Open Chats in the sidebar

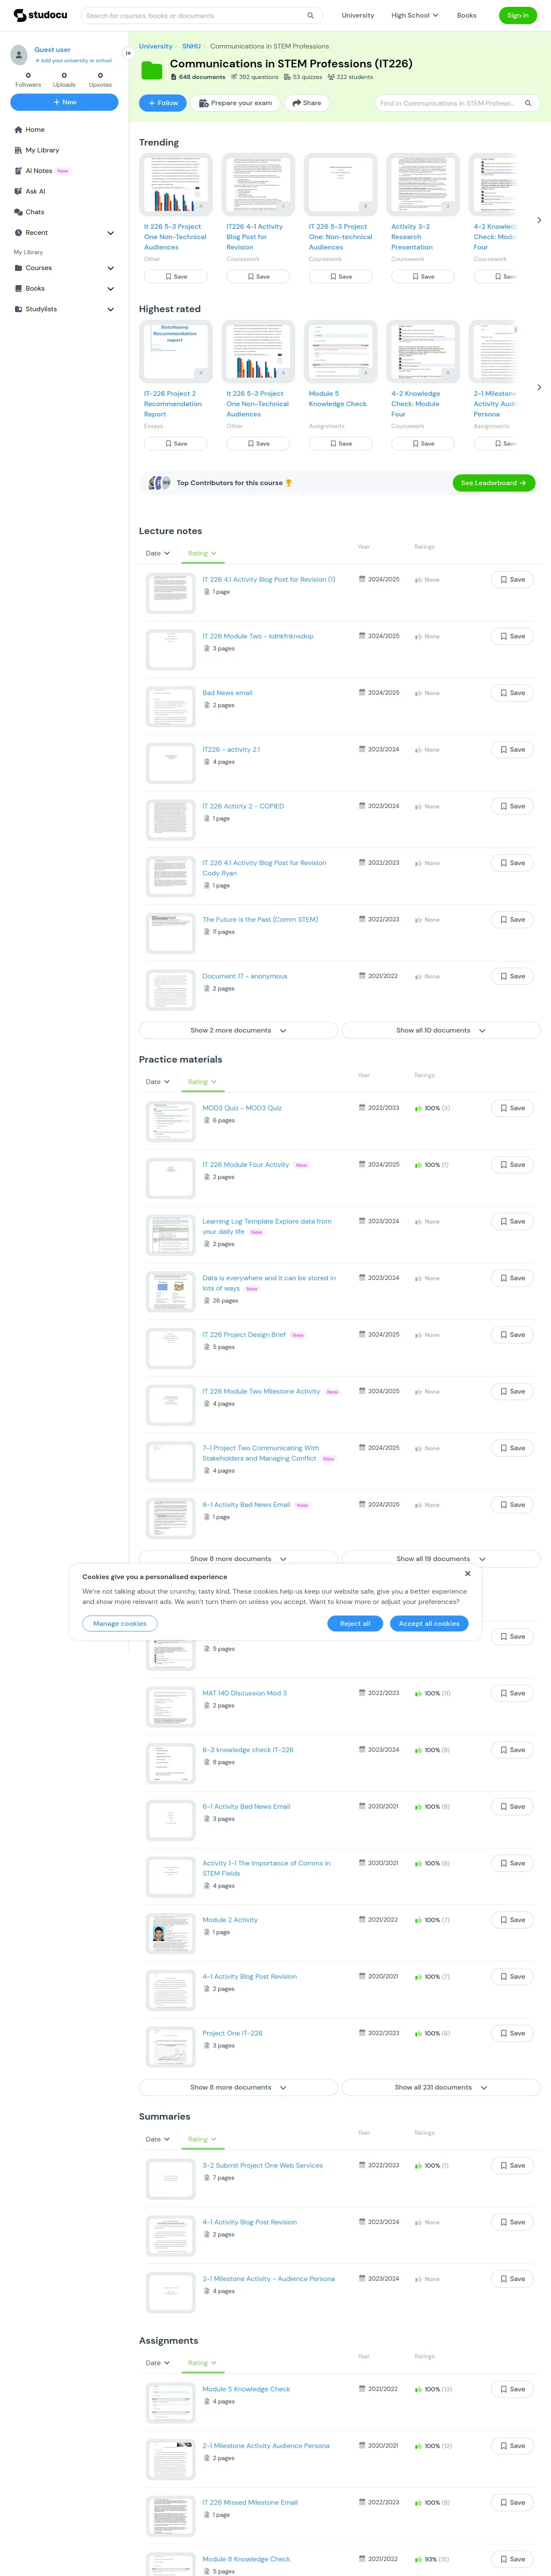pyautogui.click(x=35, y=212)
